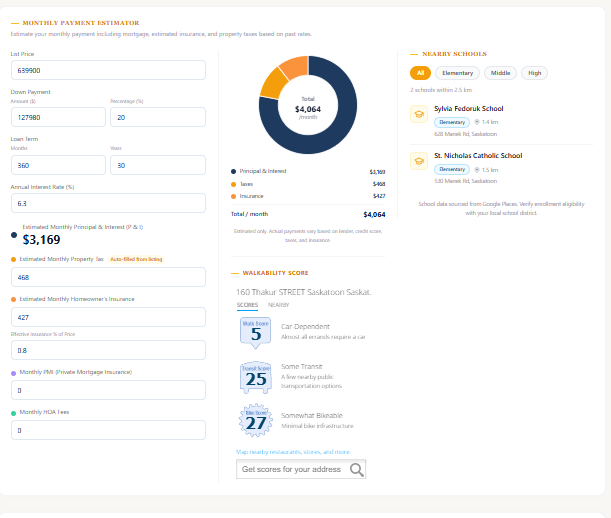The width and height of the screenshot is (611, 518).
Task: Filter schools by High
Action: 534,73
